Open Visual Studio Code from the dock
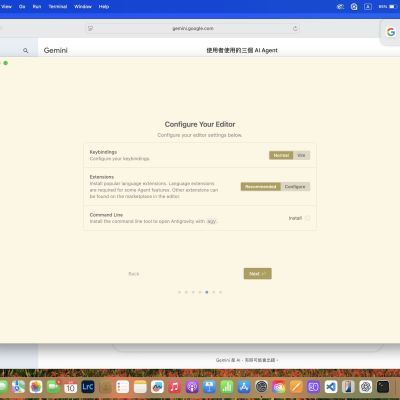400x400 pixels. click(331, 387)
